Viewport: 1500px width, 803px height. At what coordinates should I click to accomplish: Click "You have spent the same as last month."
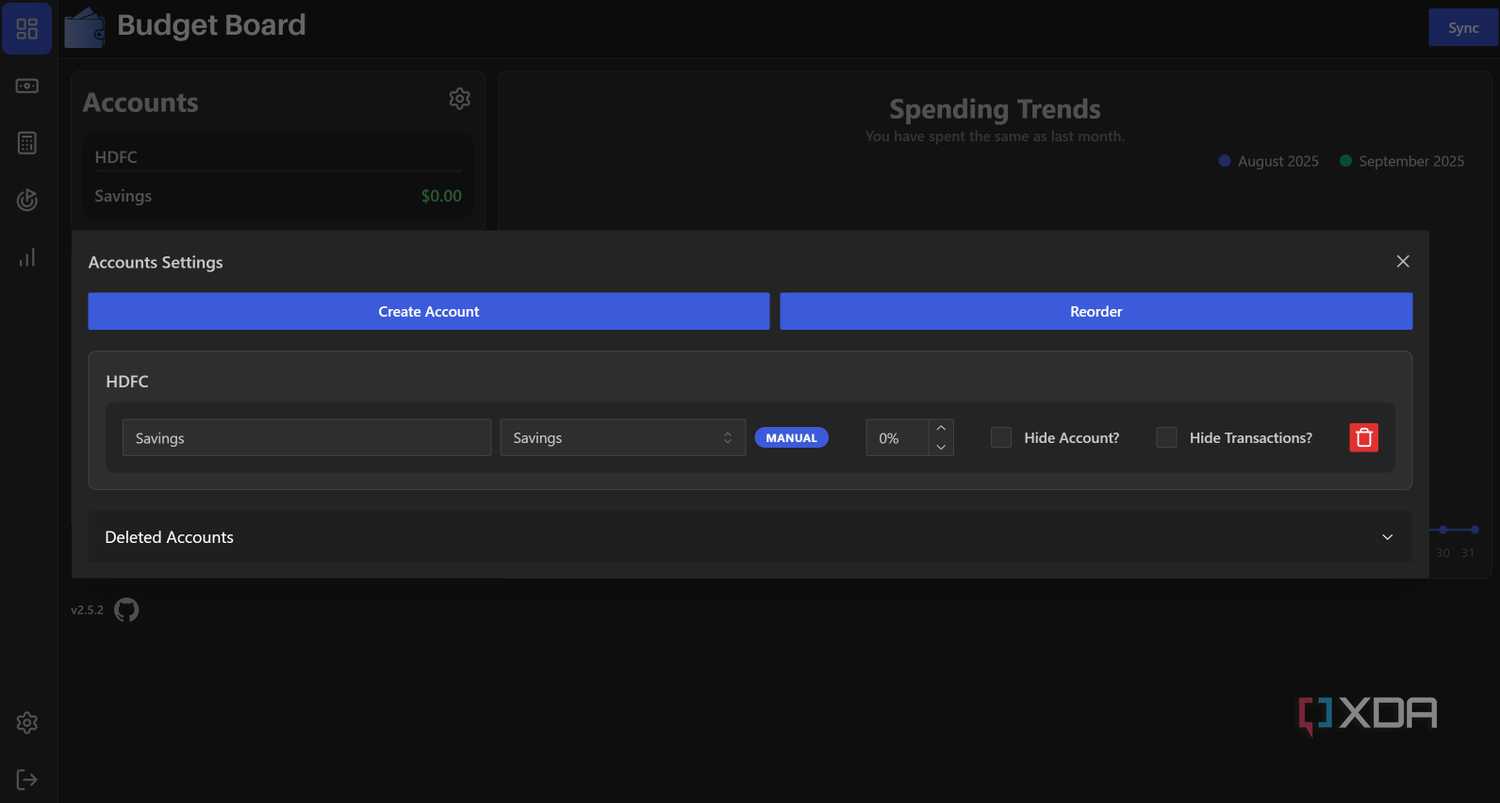995,136
